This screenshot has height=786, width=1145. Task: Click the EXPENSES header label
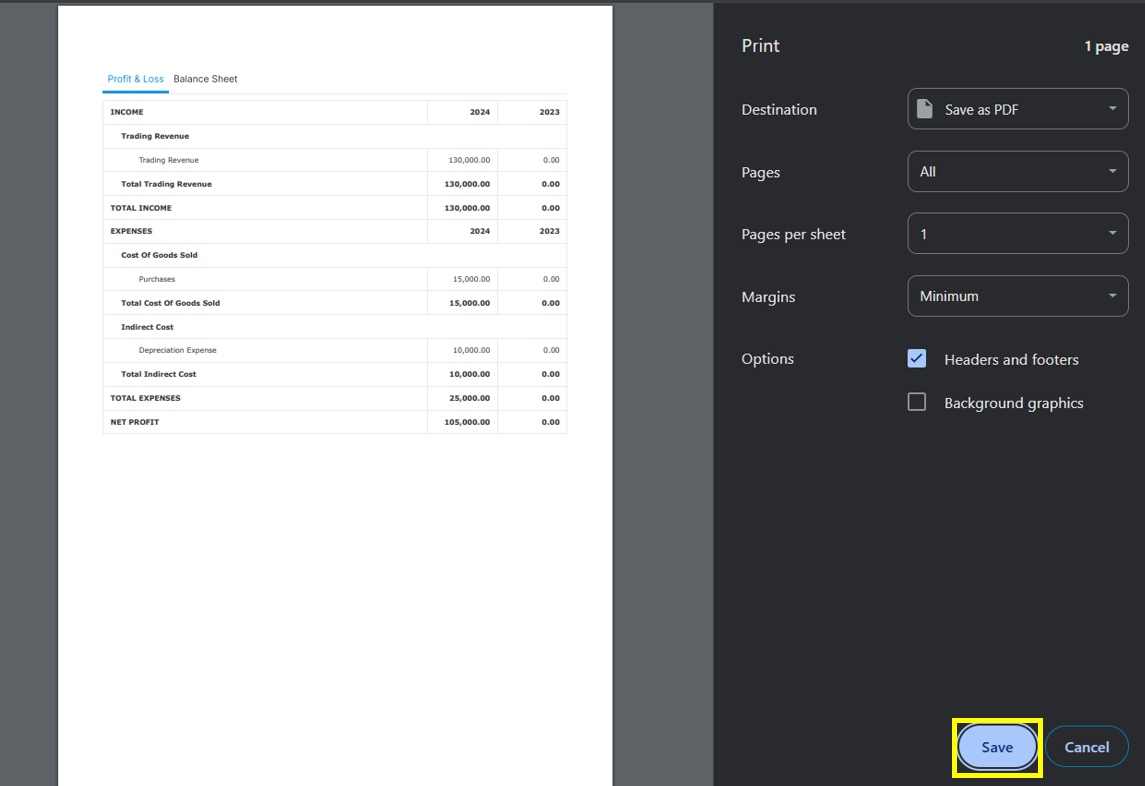tap(131, 232)
